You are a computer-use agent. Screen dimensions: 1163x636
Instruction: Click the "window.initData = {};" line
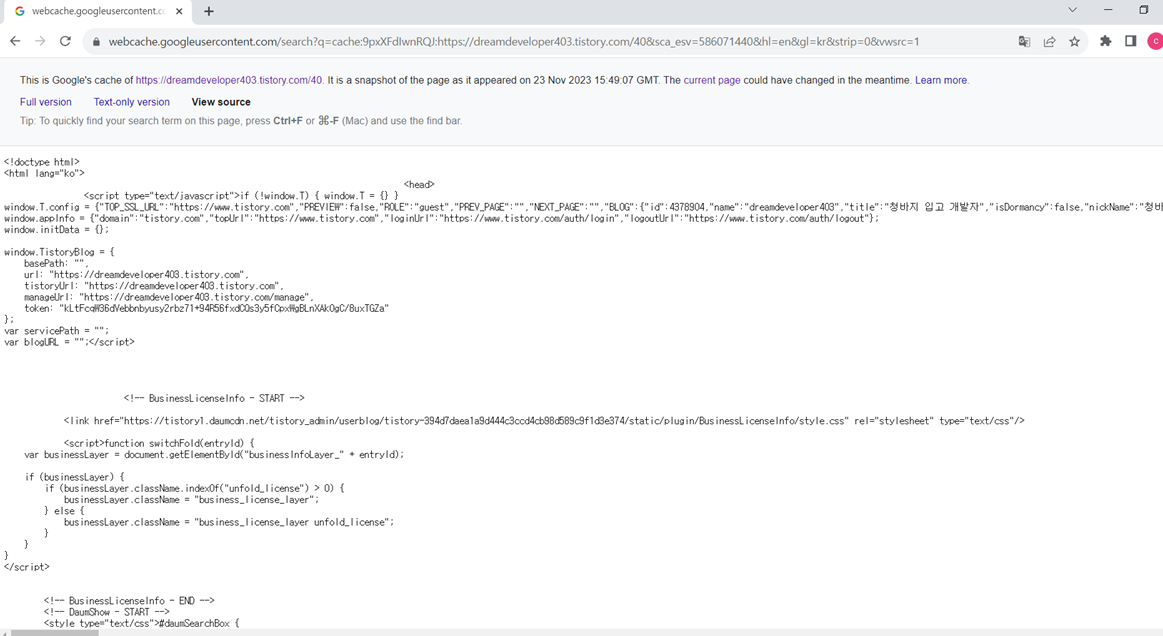(56, 229)
